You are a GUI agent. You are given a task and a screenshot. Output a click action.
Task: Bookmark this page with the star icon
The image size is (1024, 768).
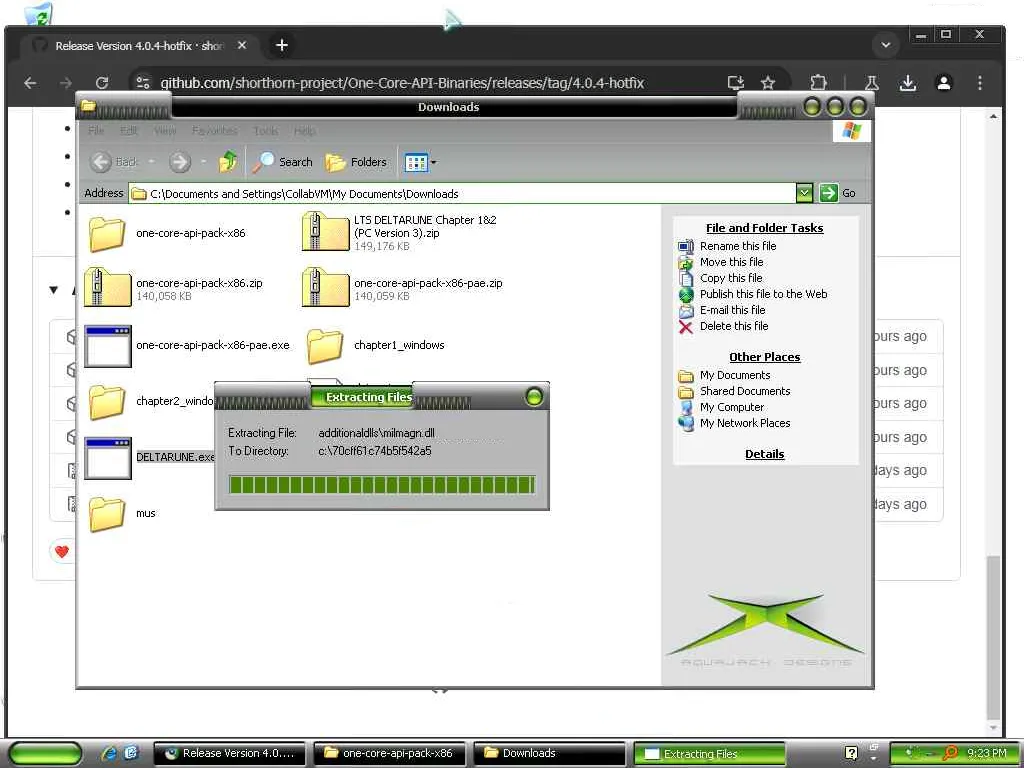[x=768, y=83]
